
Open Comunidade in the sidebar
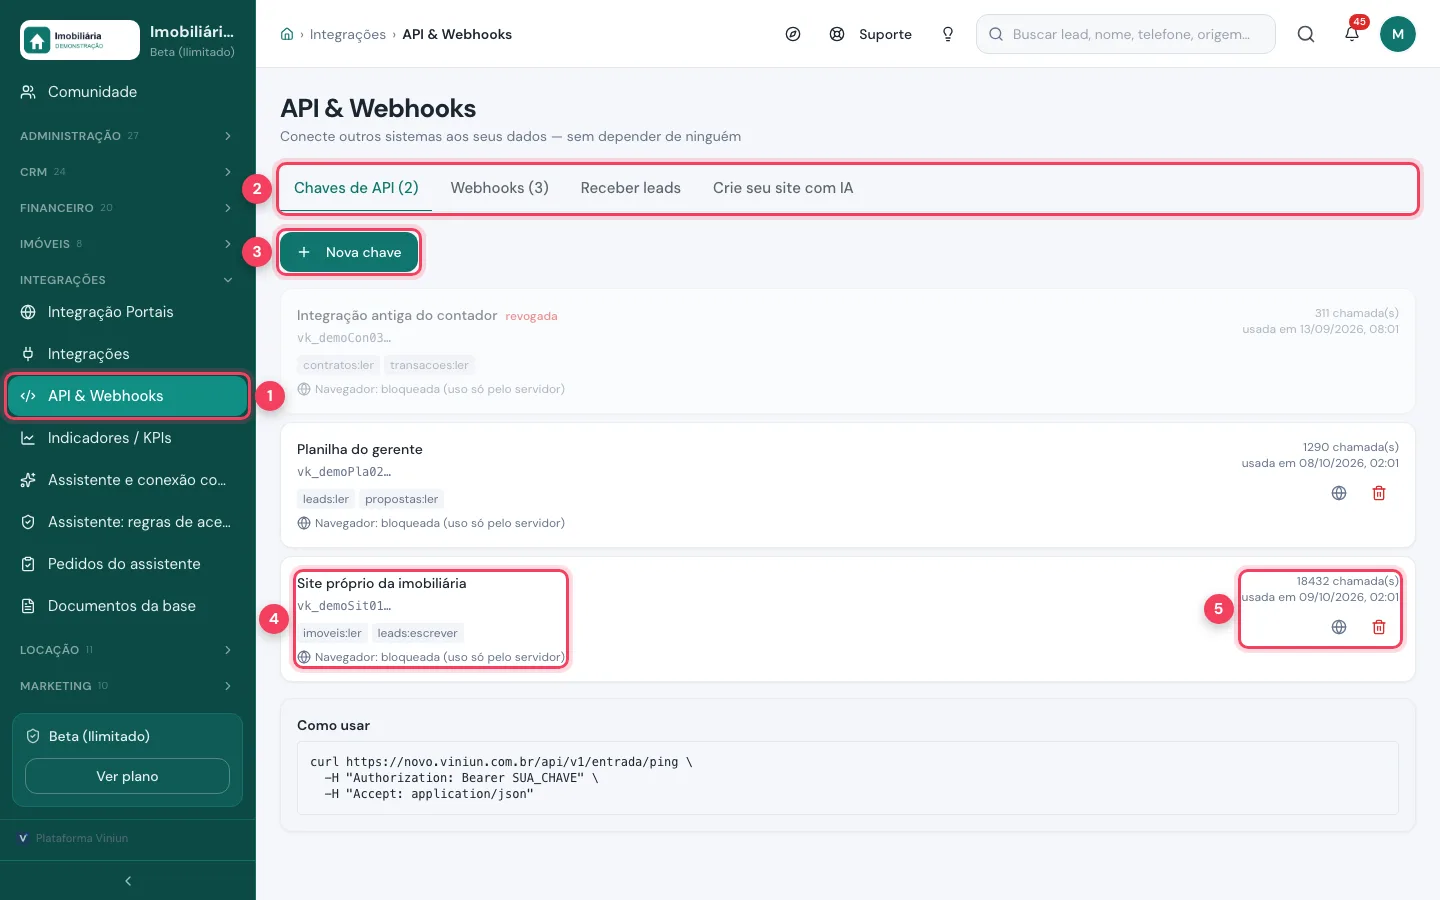click(128, 92)
